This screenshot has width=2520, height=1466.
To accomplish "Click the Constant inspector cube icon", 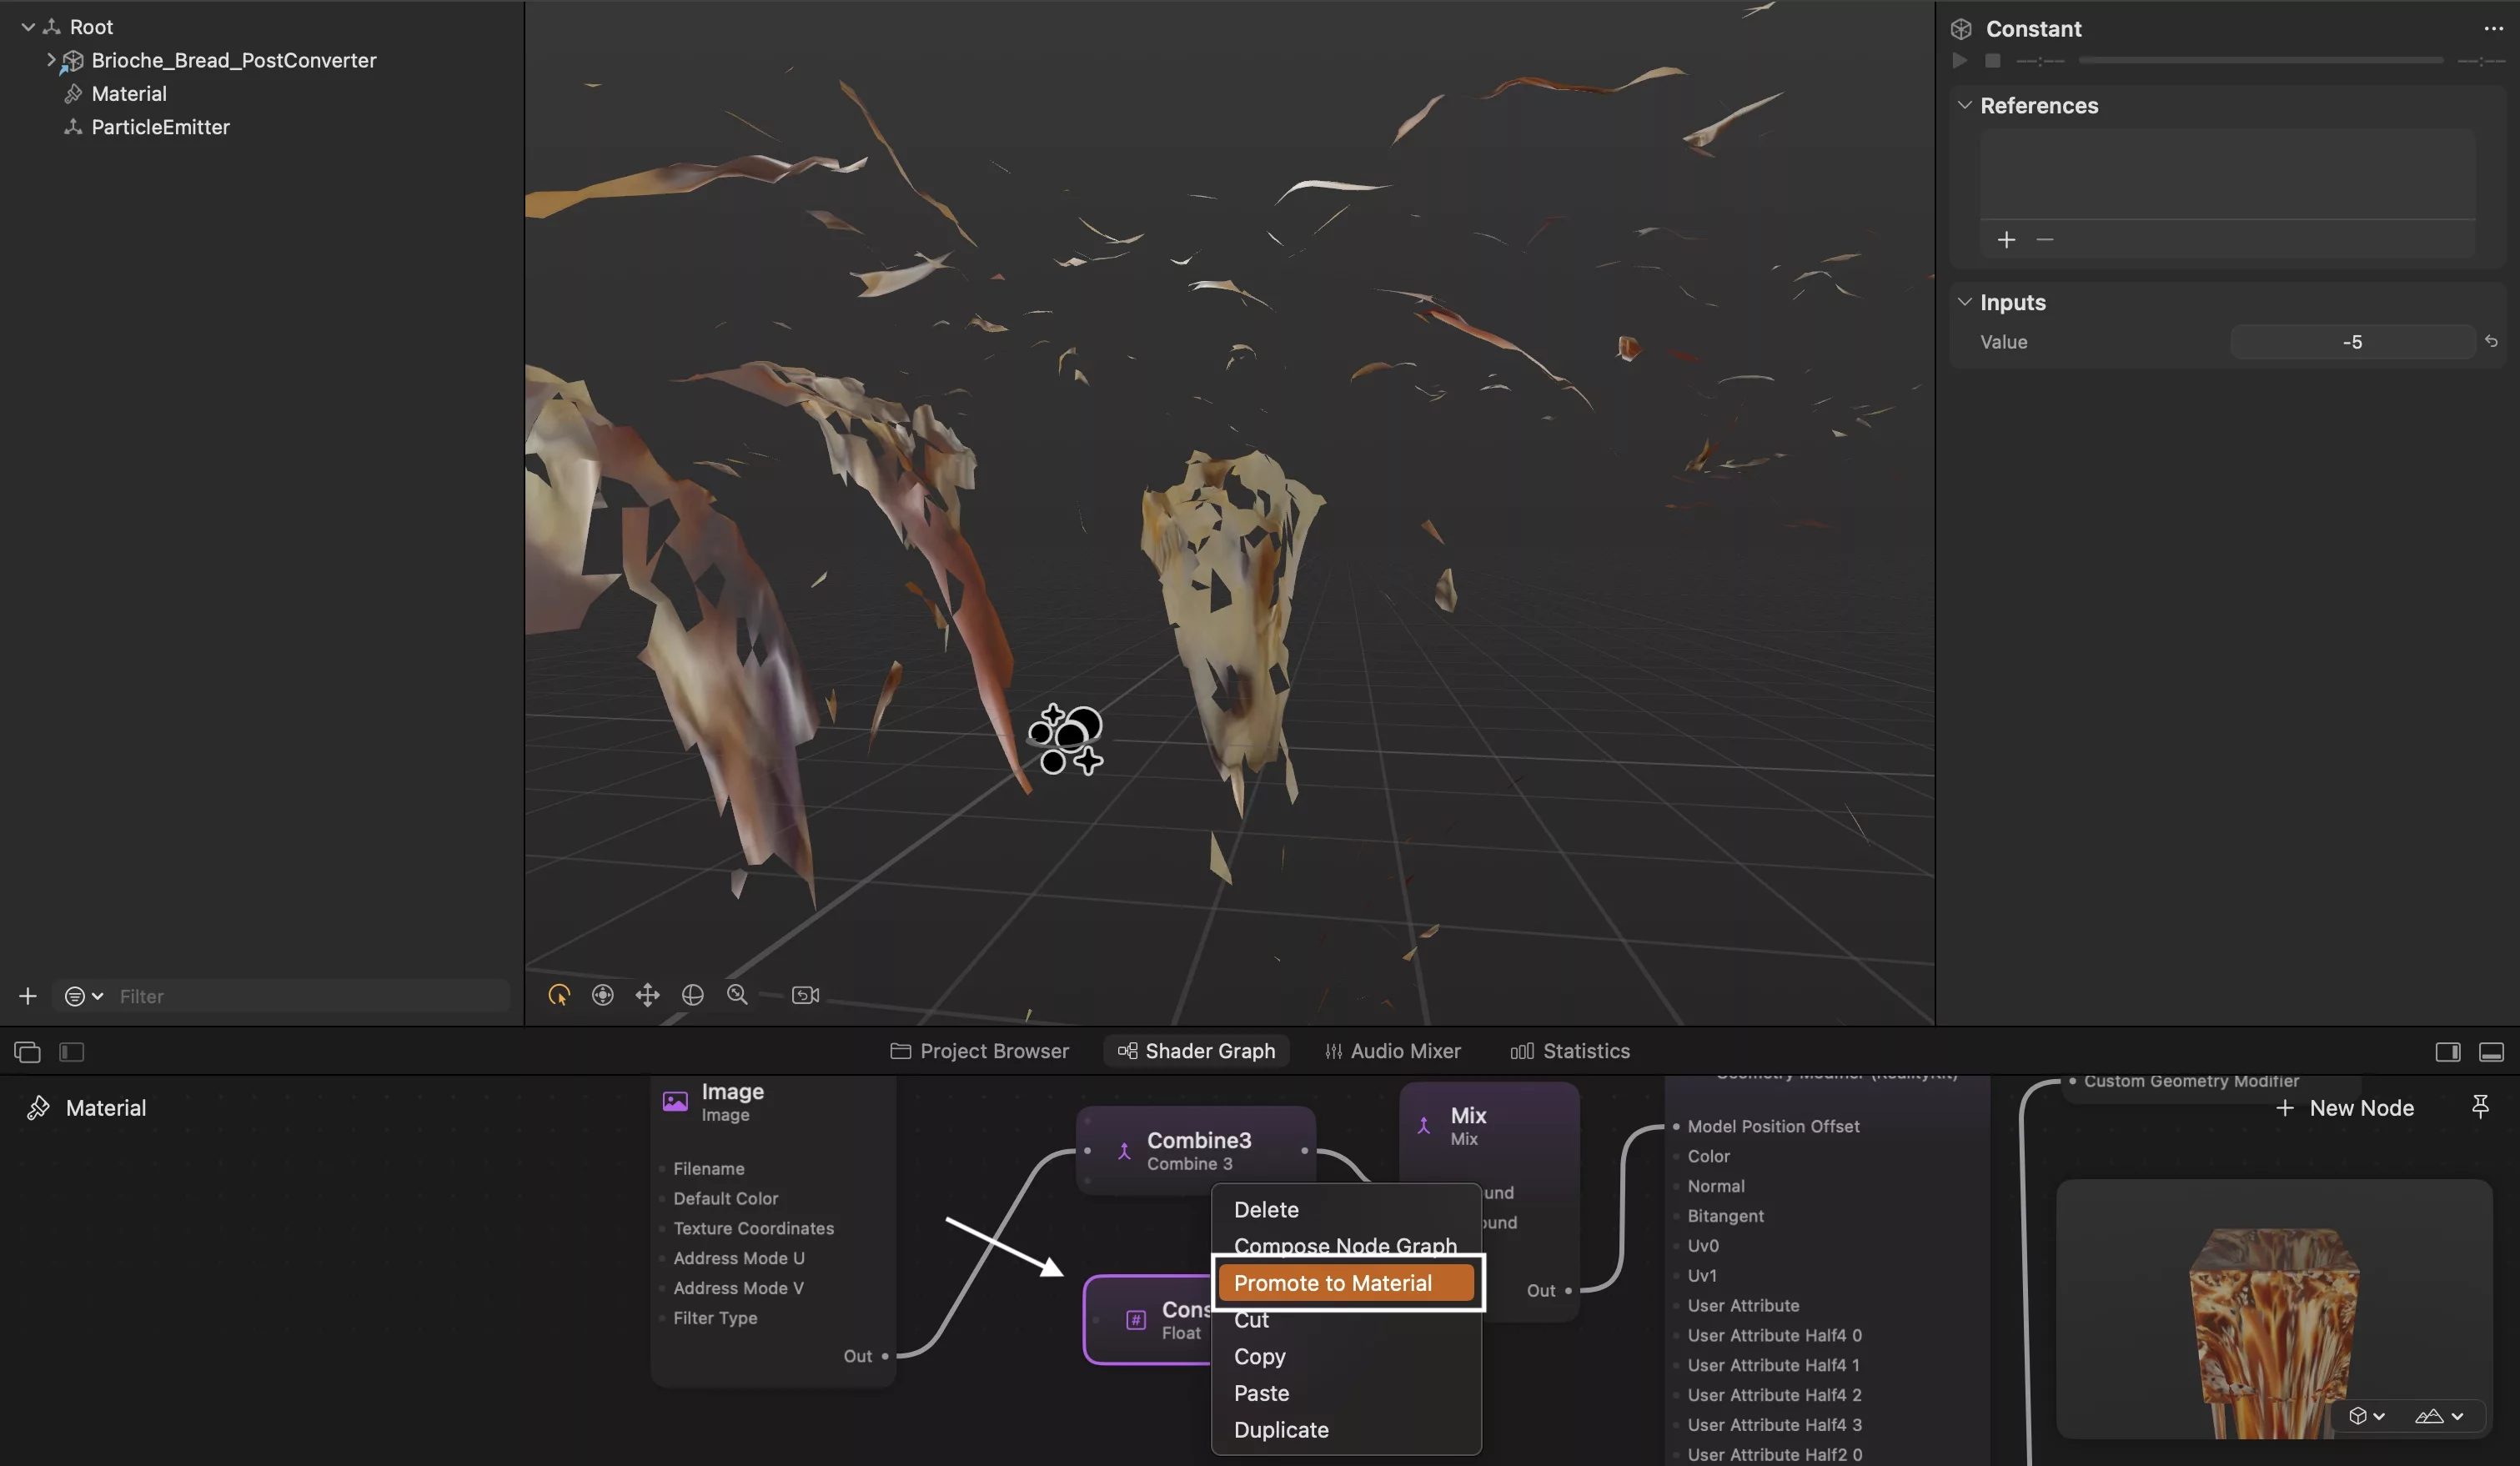I will pyautogui.click(x=1961, y=29).
